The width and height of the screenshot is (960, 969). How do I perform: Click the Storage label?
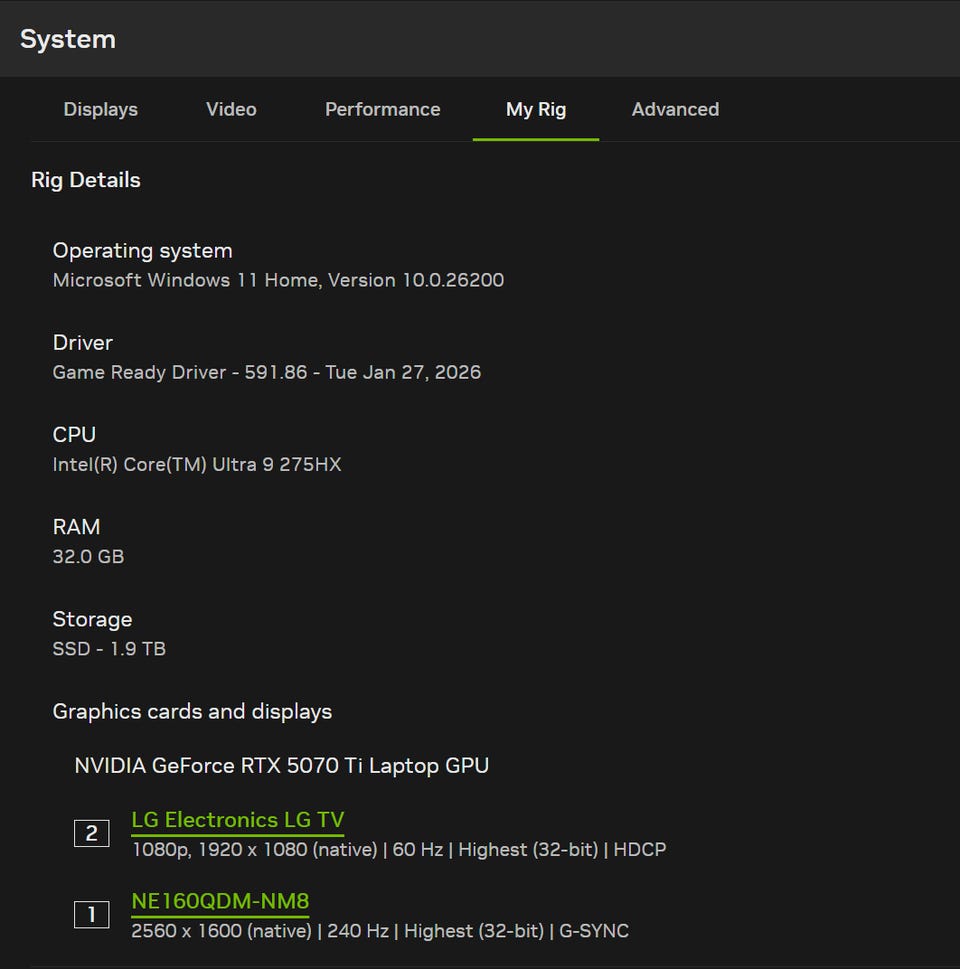click(92, 619)
